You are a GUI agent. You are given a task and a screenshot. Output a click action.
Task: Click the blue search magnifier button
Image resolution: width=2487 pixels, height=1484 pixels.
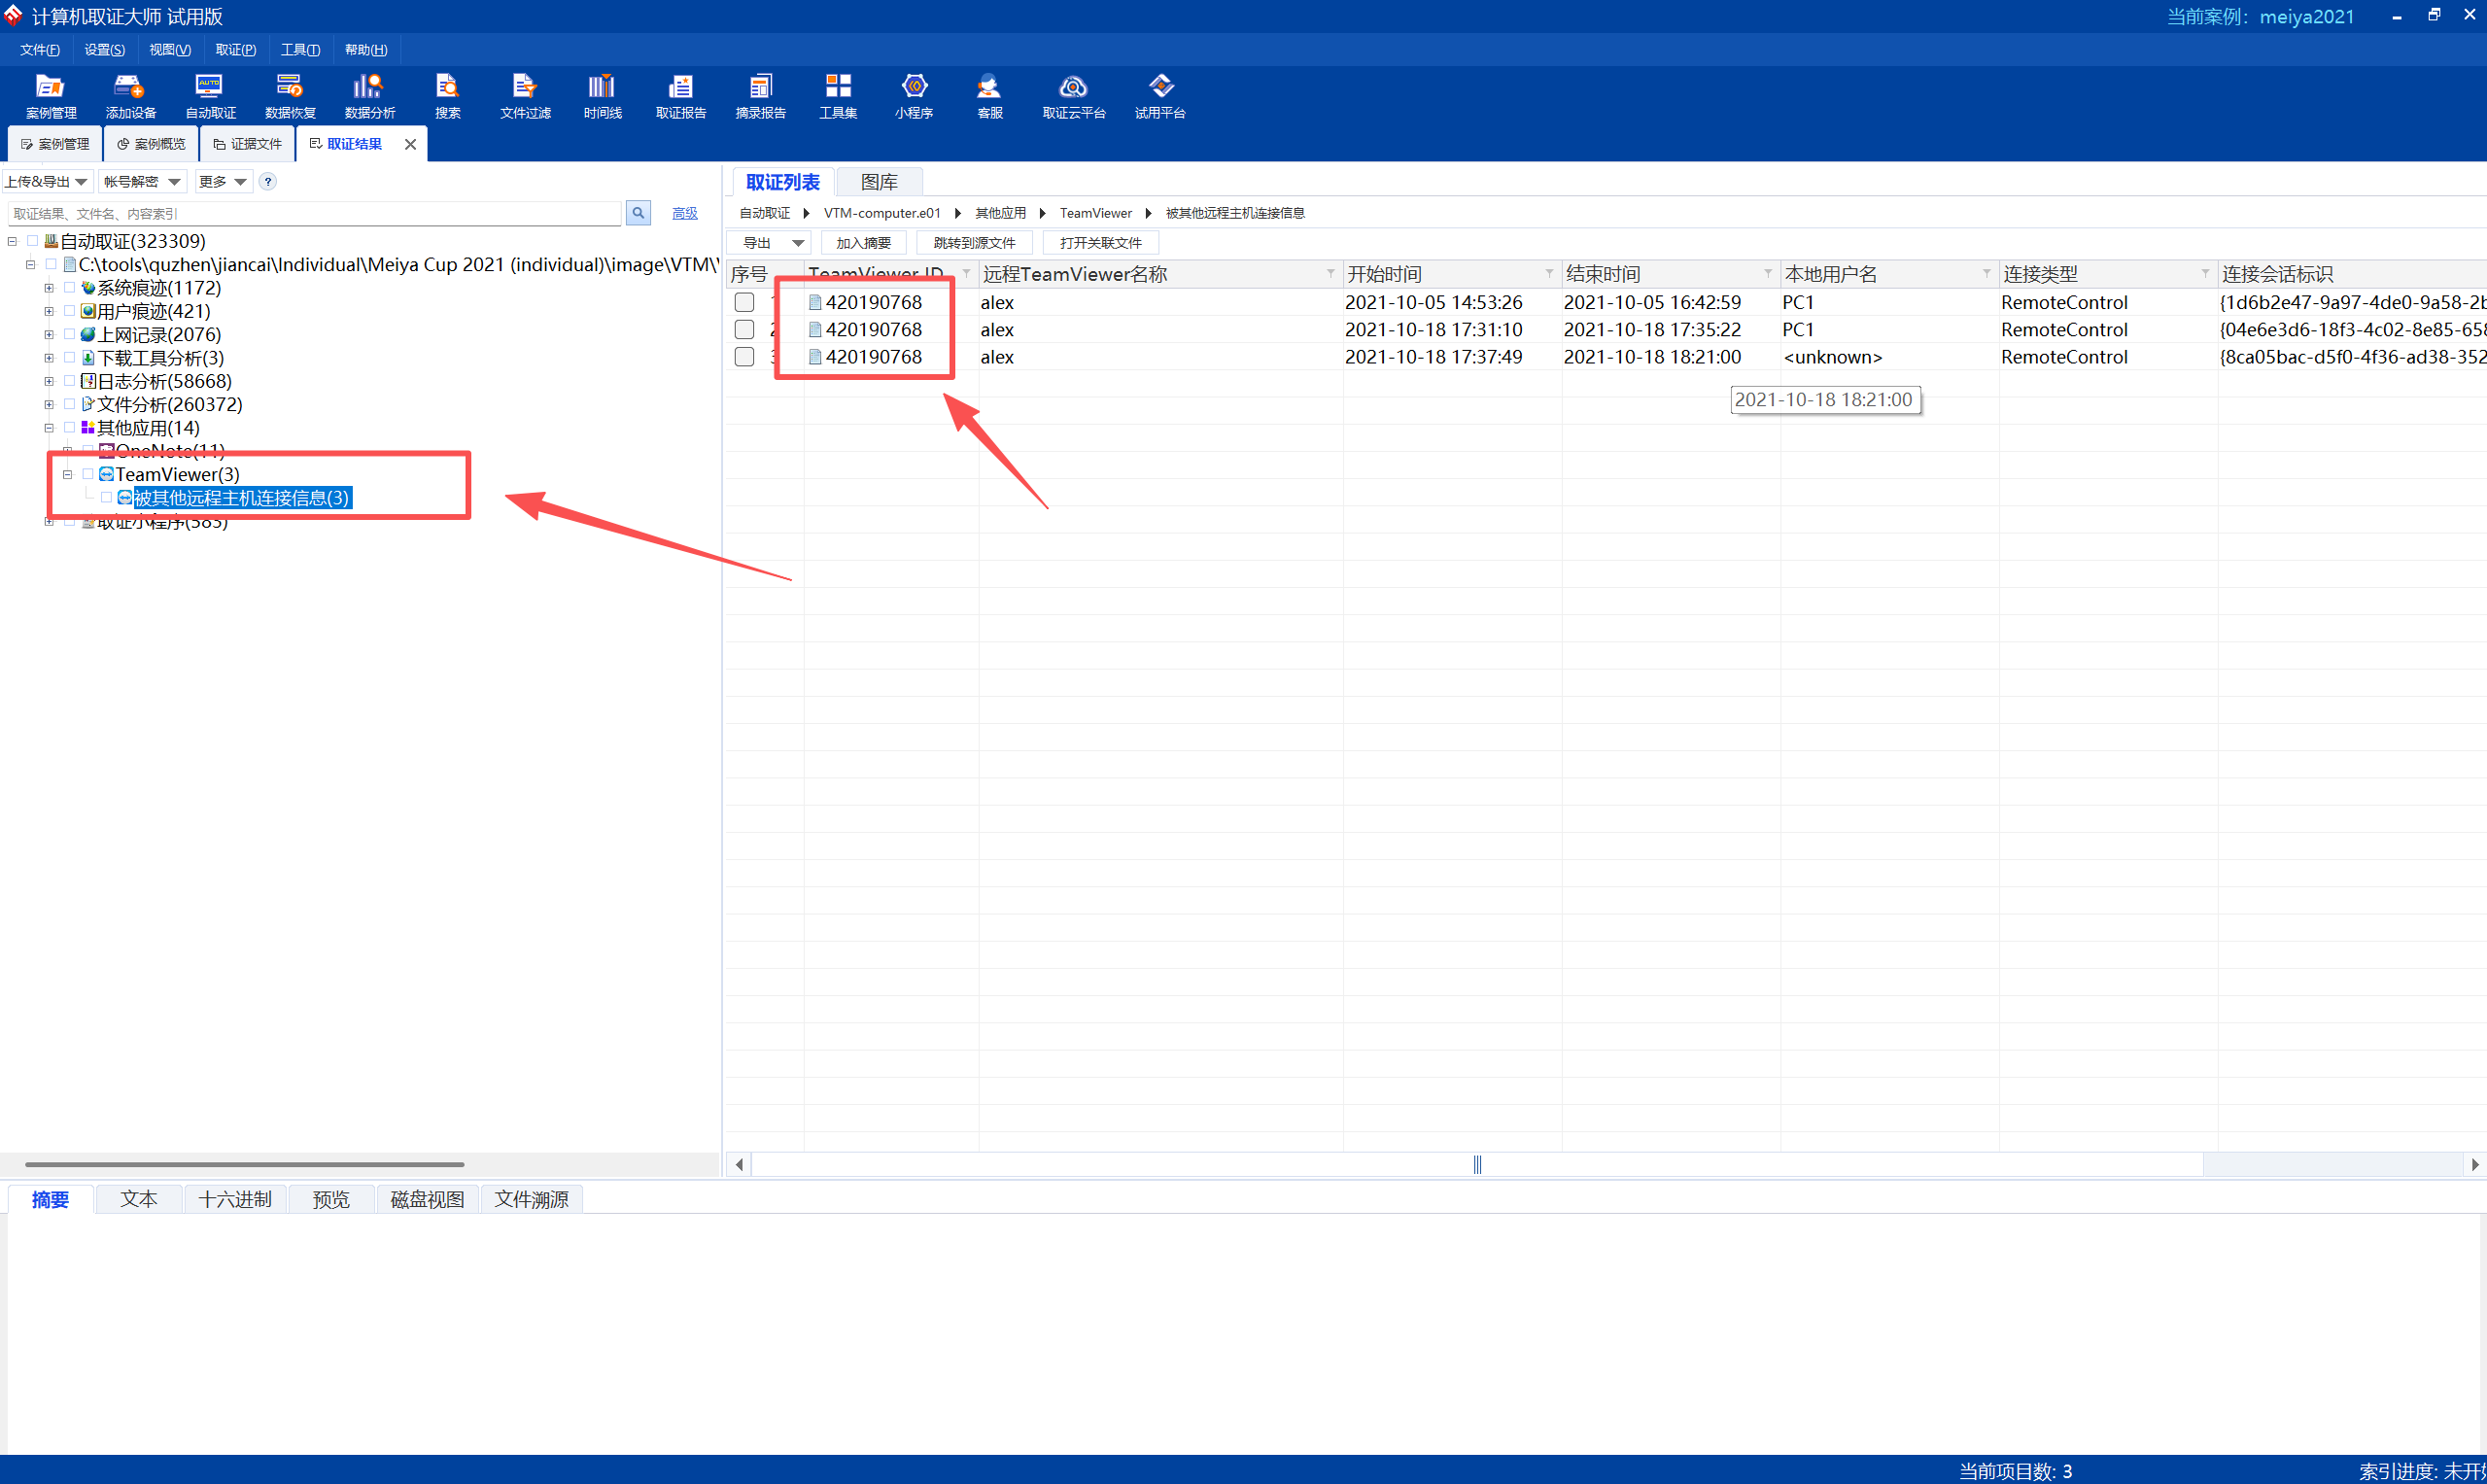coord(638,213)
